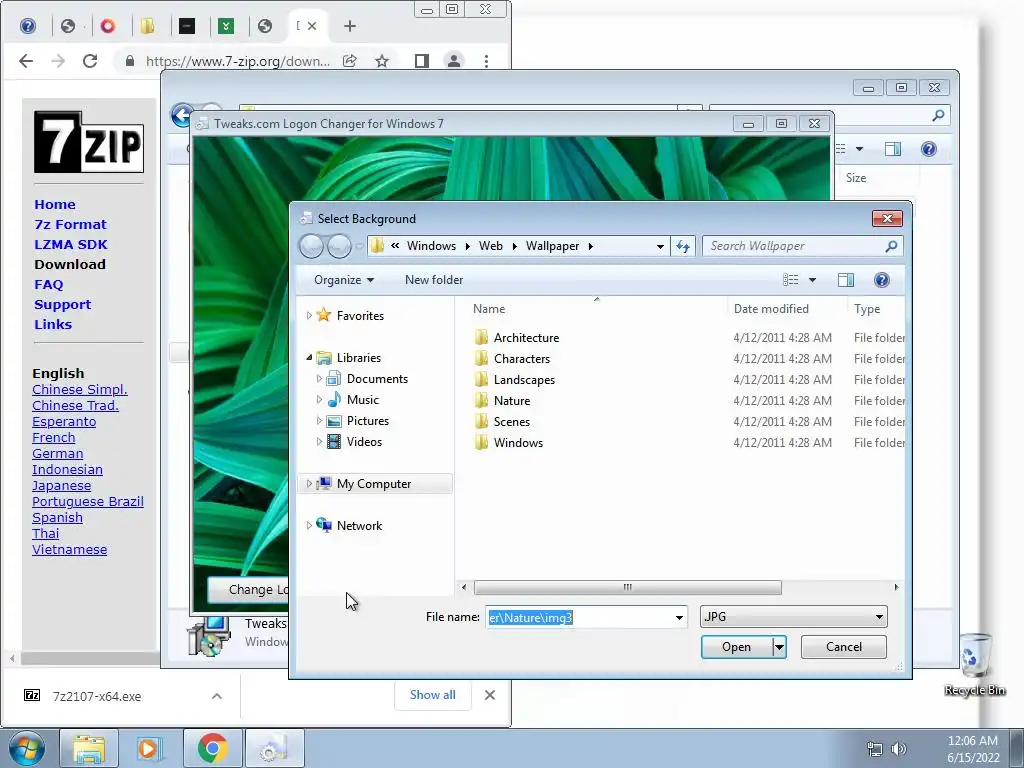Select the Architecture folder icon
The width and height of the screenshot is (1024, 768).
tap(481, 338)
